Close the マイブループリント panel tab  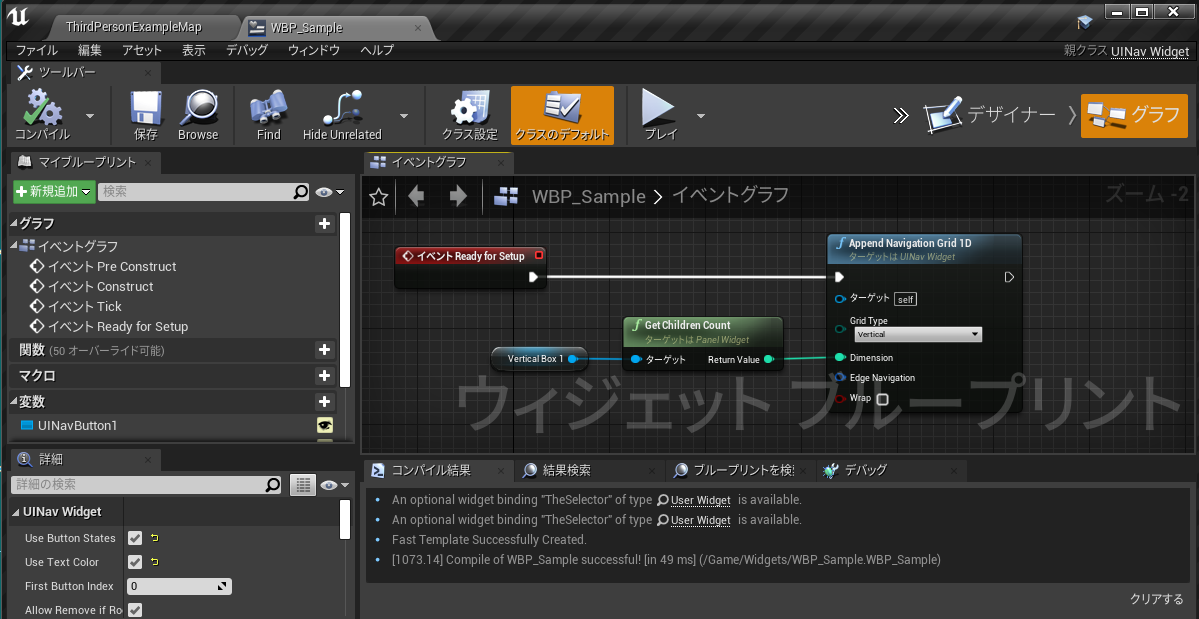(148, 163)
